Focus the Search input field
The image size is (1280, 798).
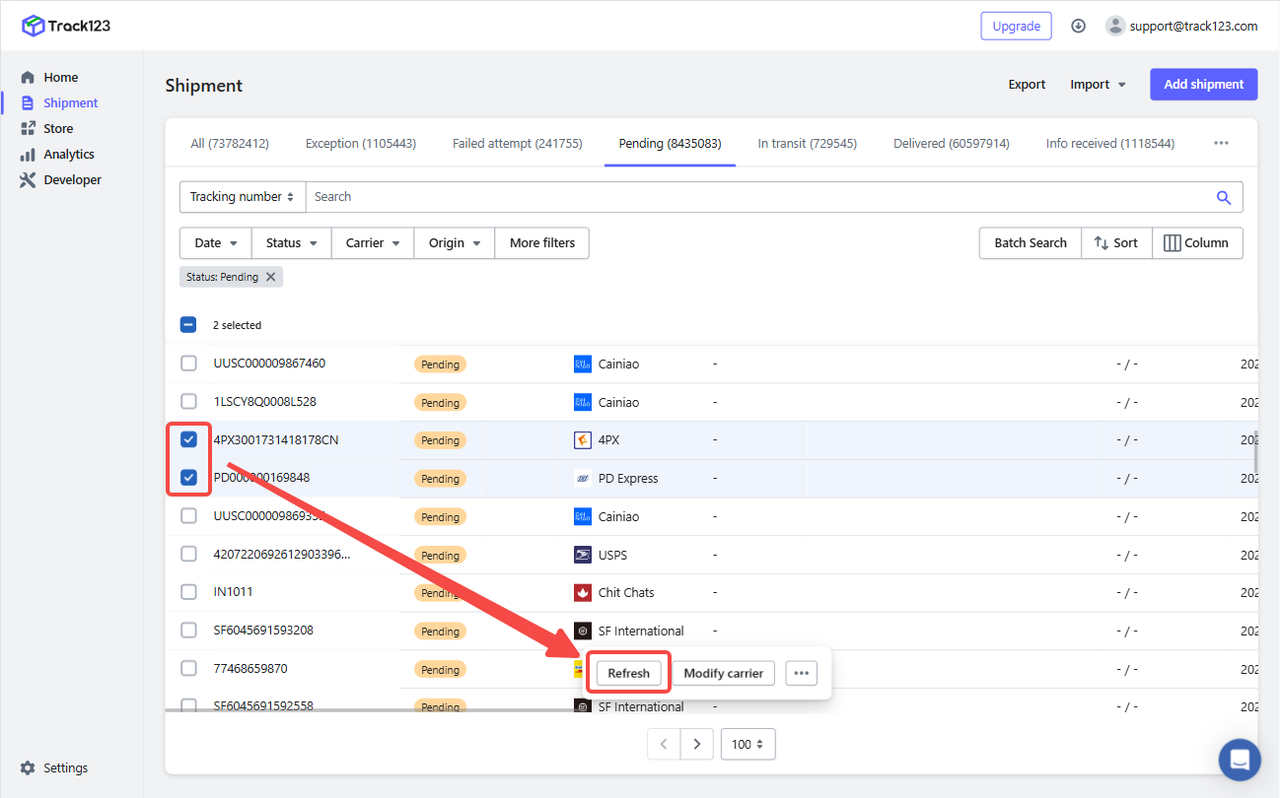[x=759, y=197]
